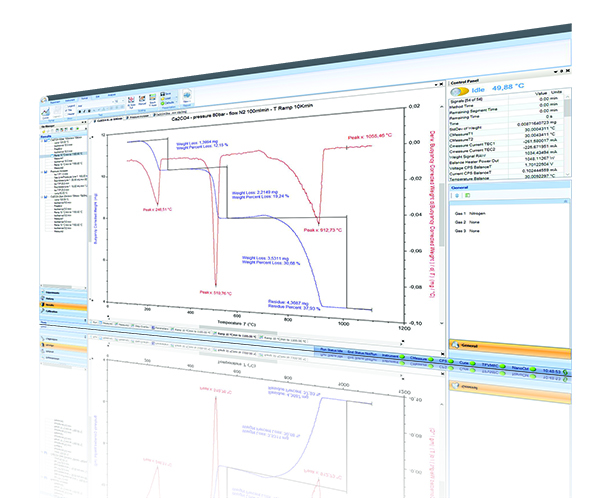Click the Report icon in the ribbon
Viewport: 596px width, 498px height.
pos(187,95)
